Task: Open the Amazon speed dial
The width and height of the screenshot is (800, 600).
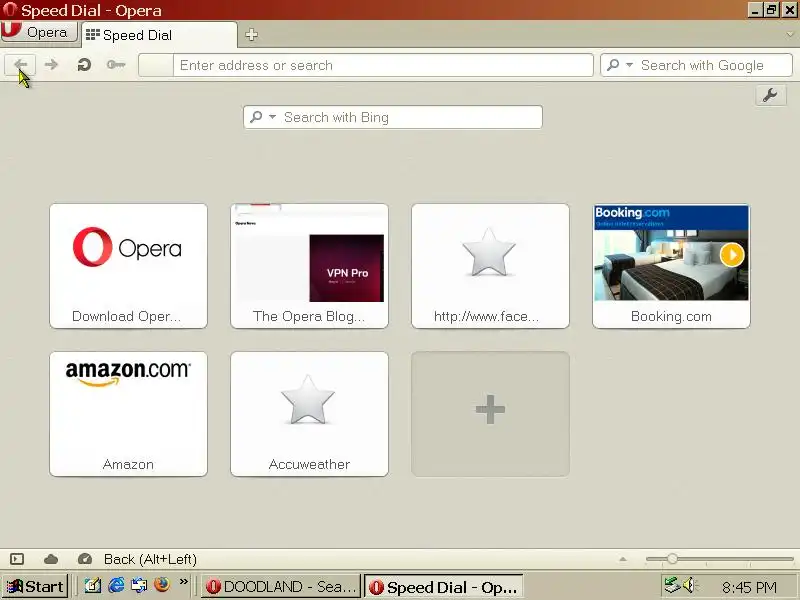Action: (129, 414)
